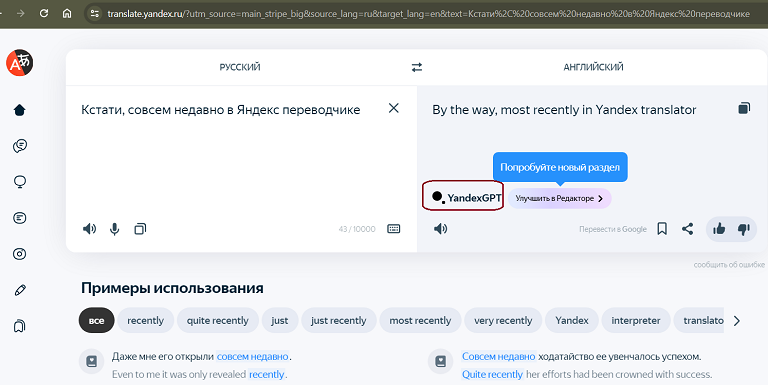Copy the translated text
Screen dimensions: 768x385
744,108
